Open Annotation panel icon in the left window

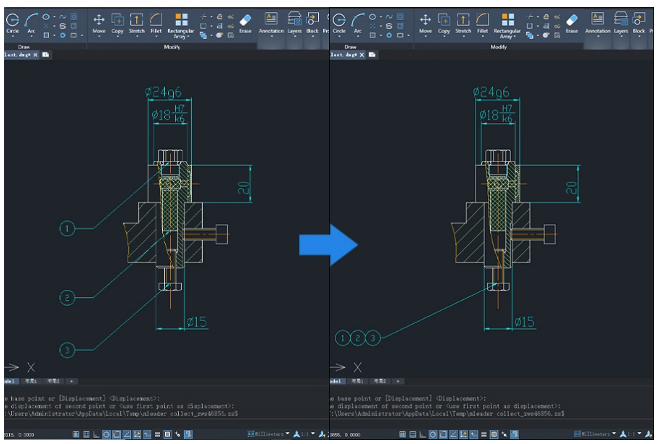pos(271,19)
